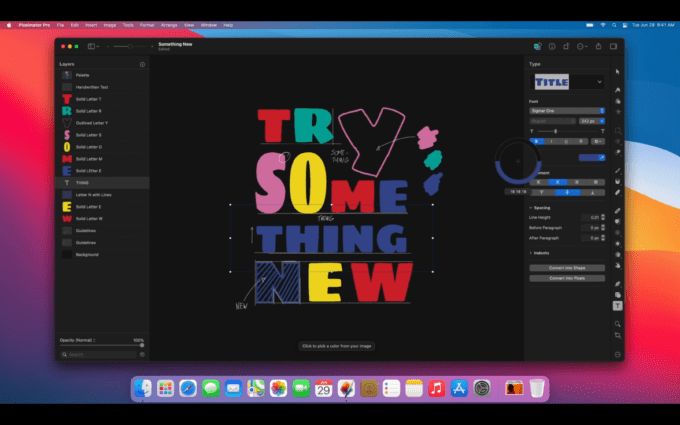Click Convert into Shape button
This screenshot has height=425, width=680.
567,268
